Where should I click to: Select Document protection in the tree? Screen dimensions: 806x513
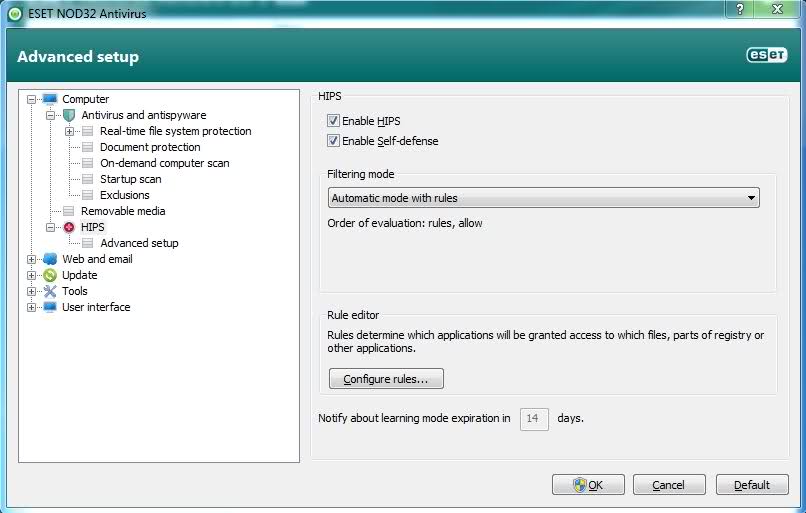(x=150, y=147)
